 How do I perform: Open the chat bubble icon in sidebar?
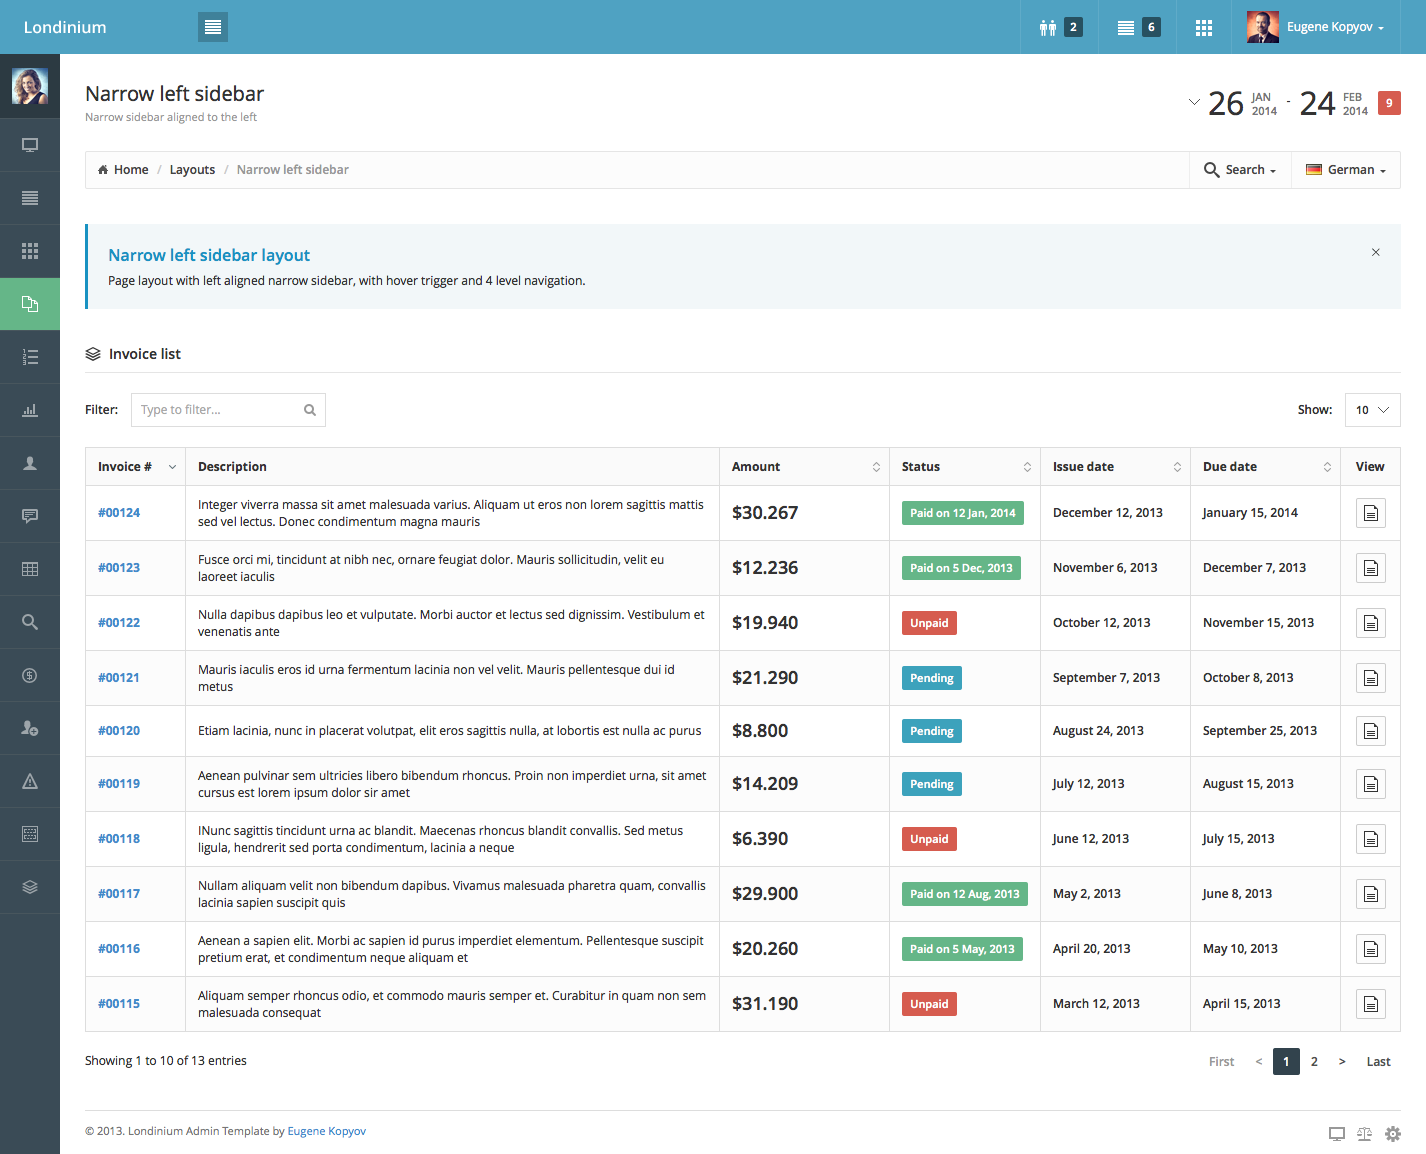click(30, 516)
